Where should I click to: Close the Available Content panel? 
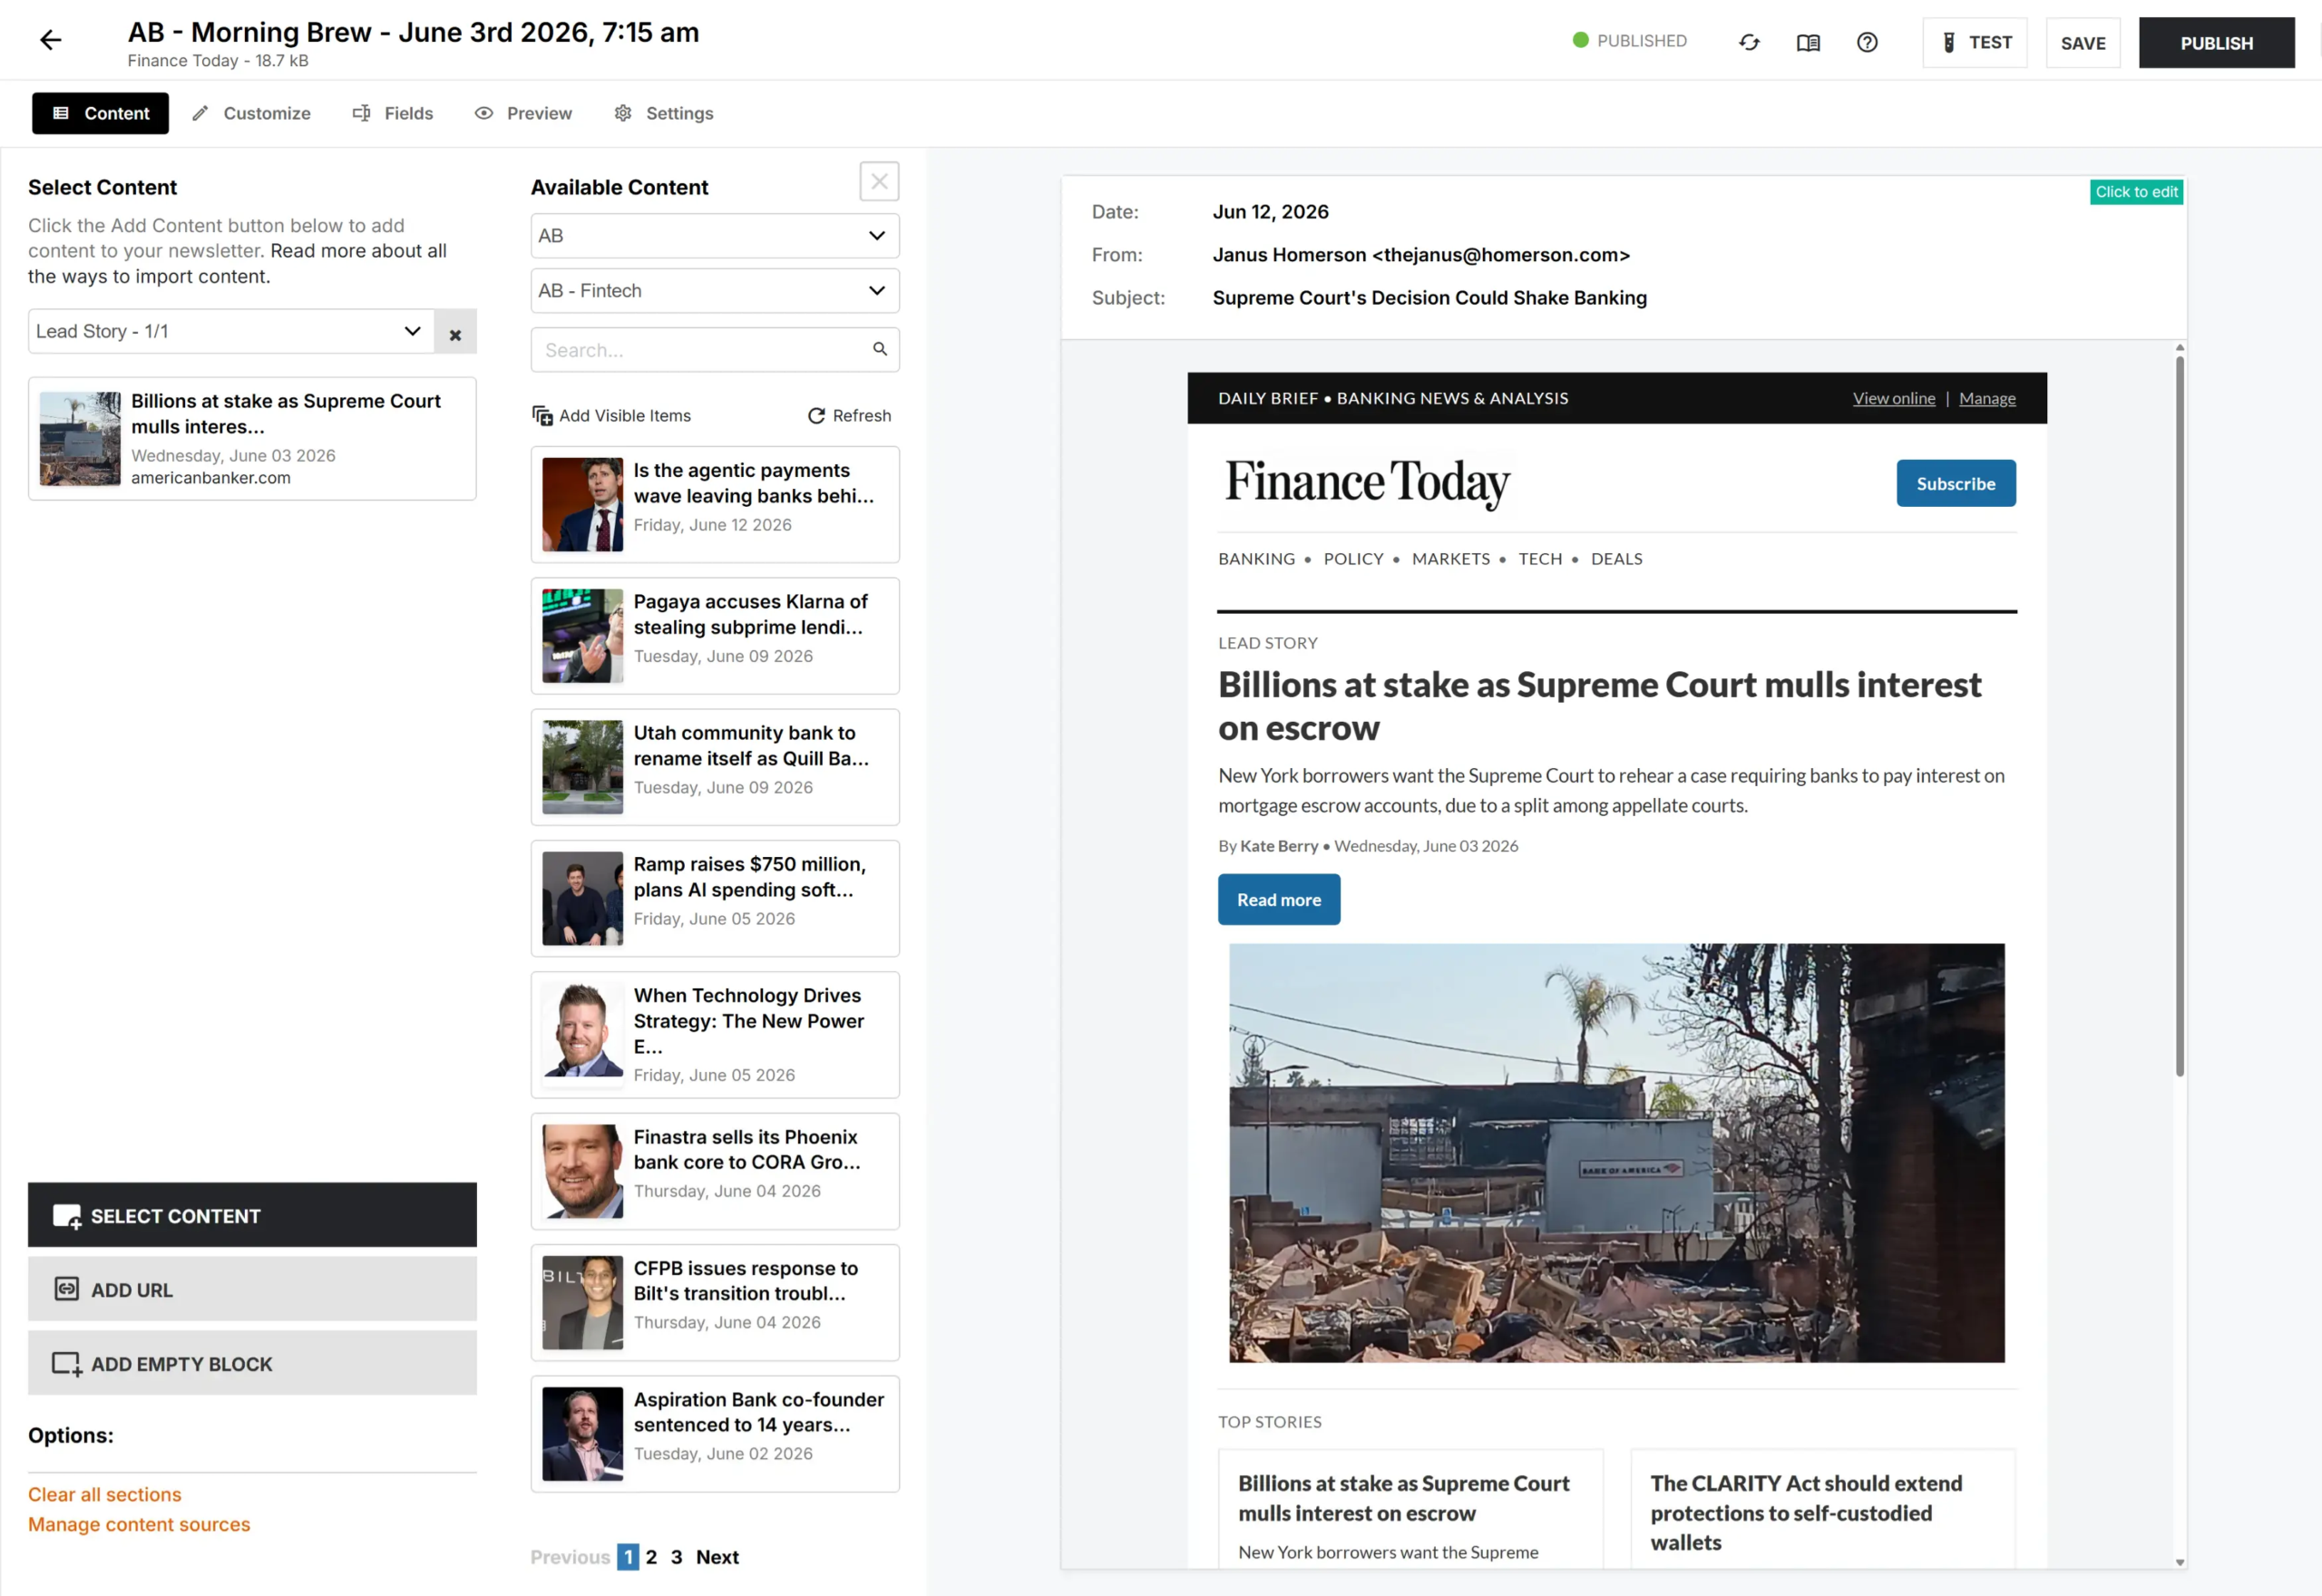(879, 182)
